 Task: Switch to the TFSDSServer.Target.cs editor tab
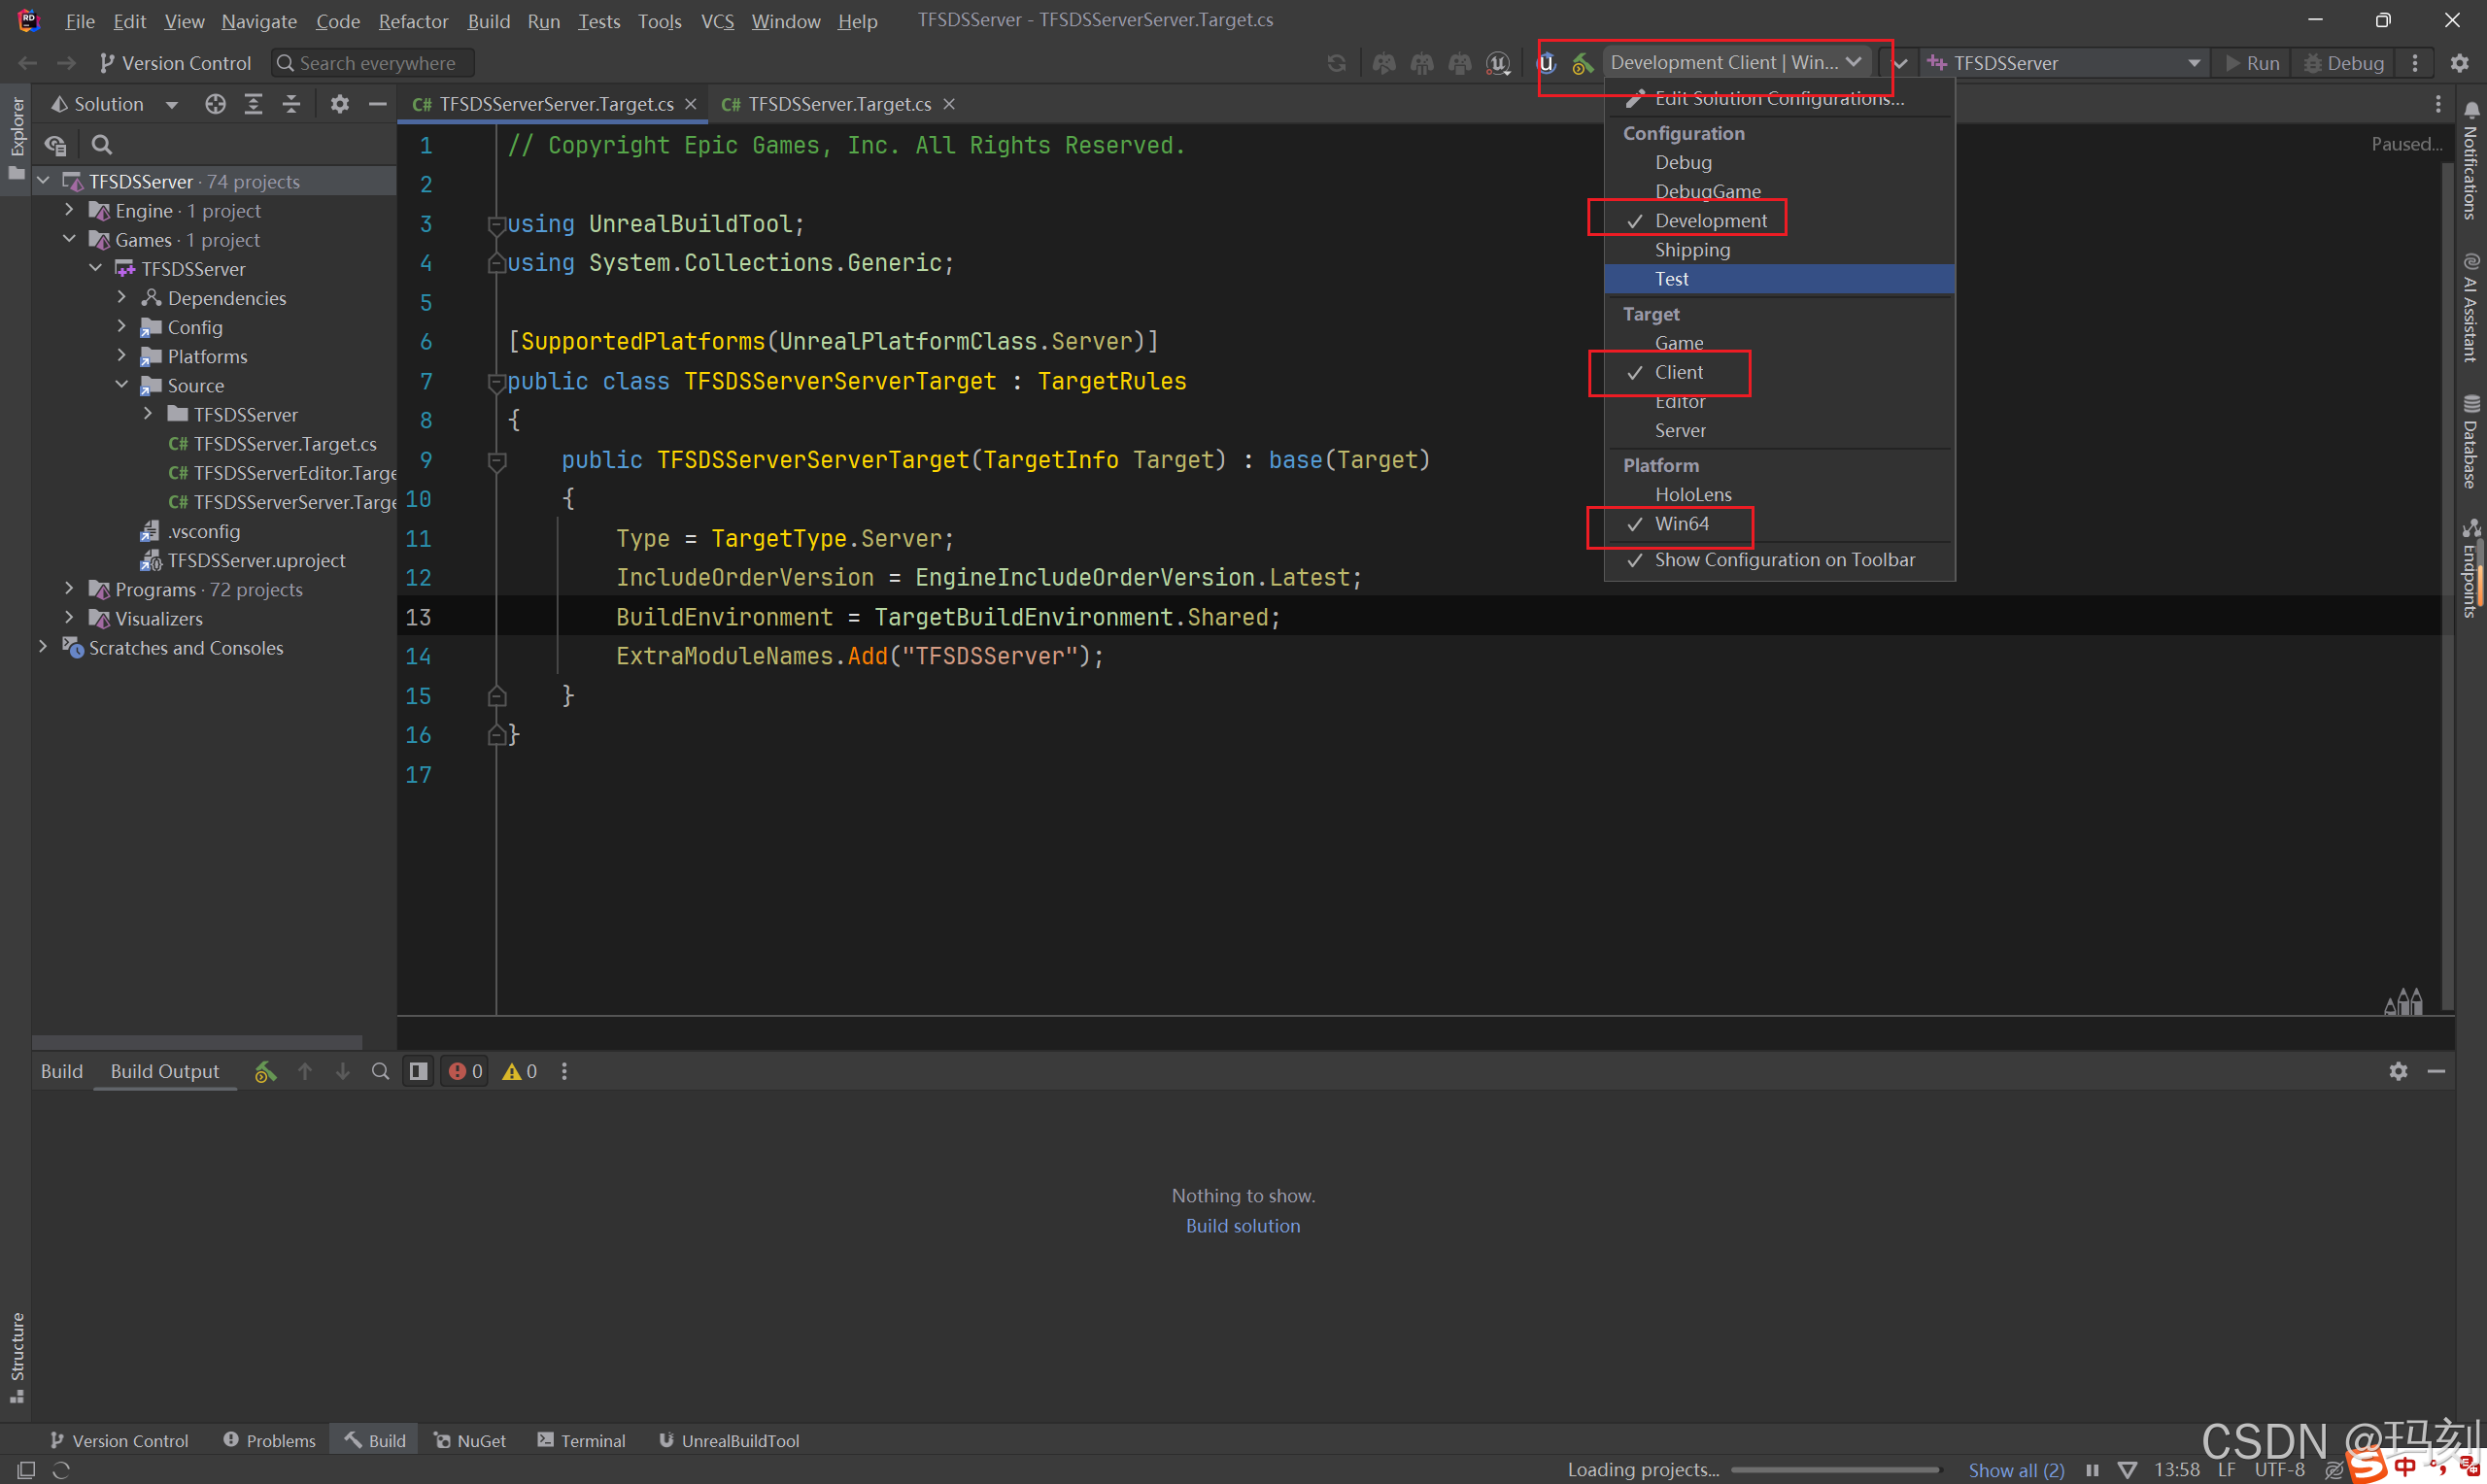(x=839, y=104)
